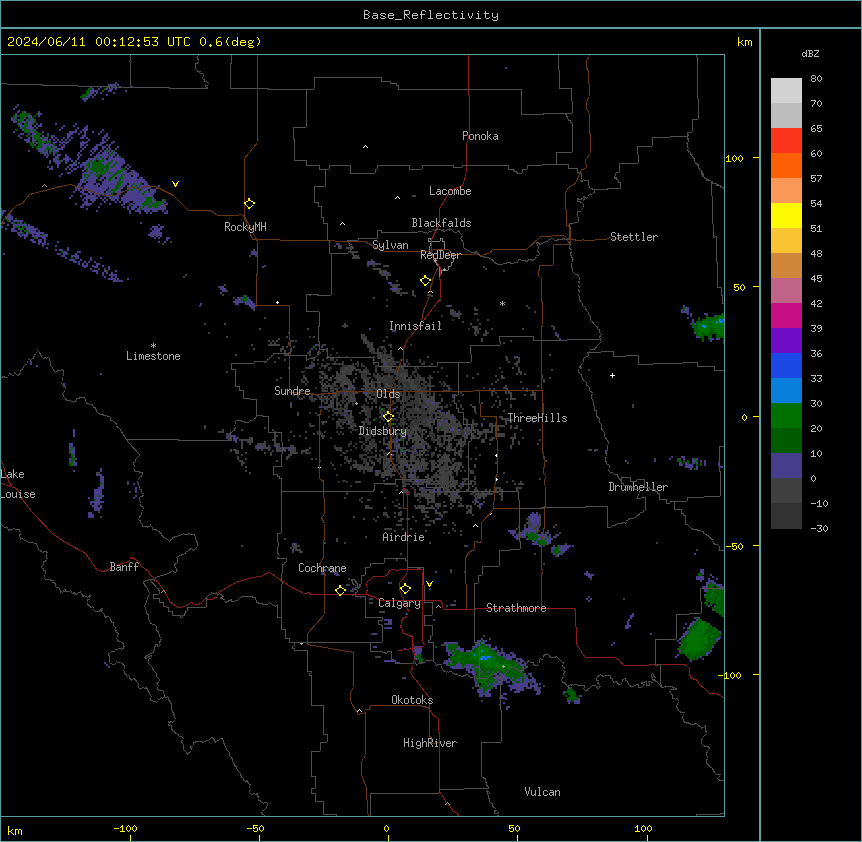This screenshot has width=862, height=842.
Task: Click the RockyMH label
Action: pos(245,227)
